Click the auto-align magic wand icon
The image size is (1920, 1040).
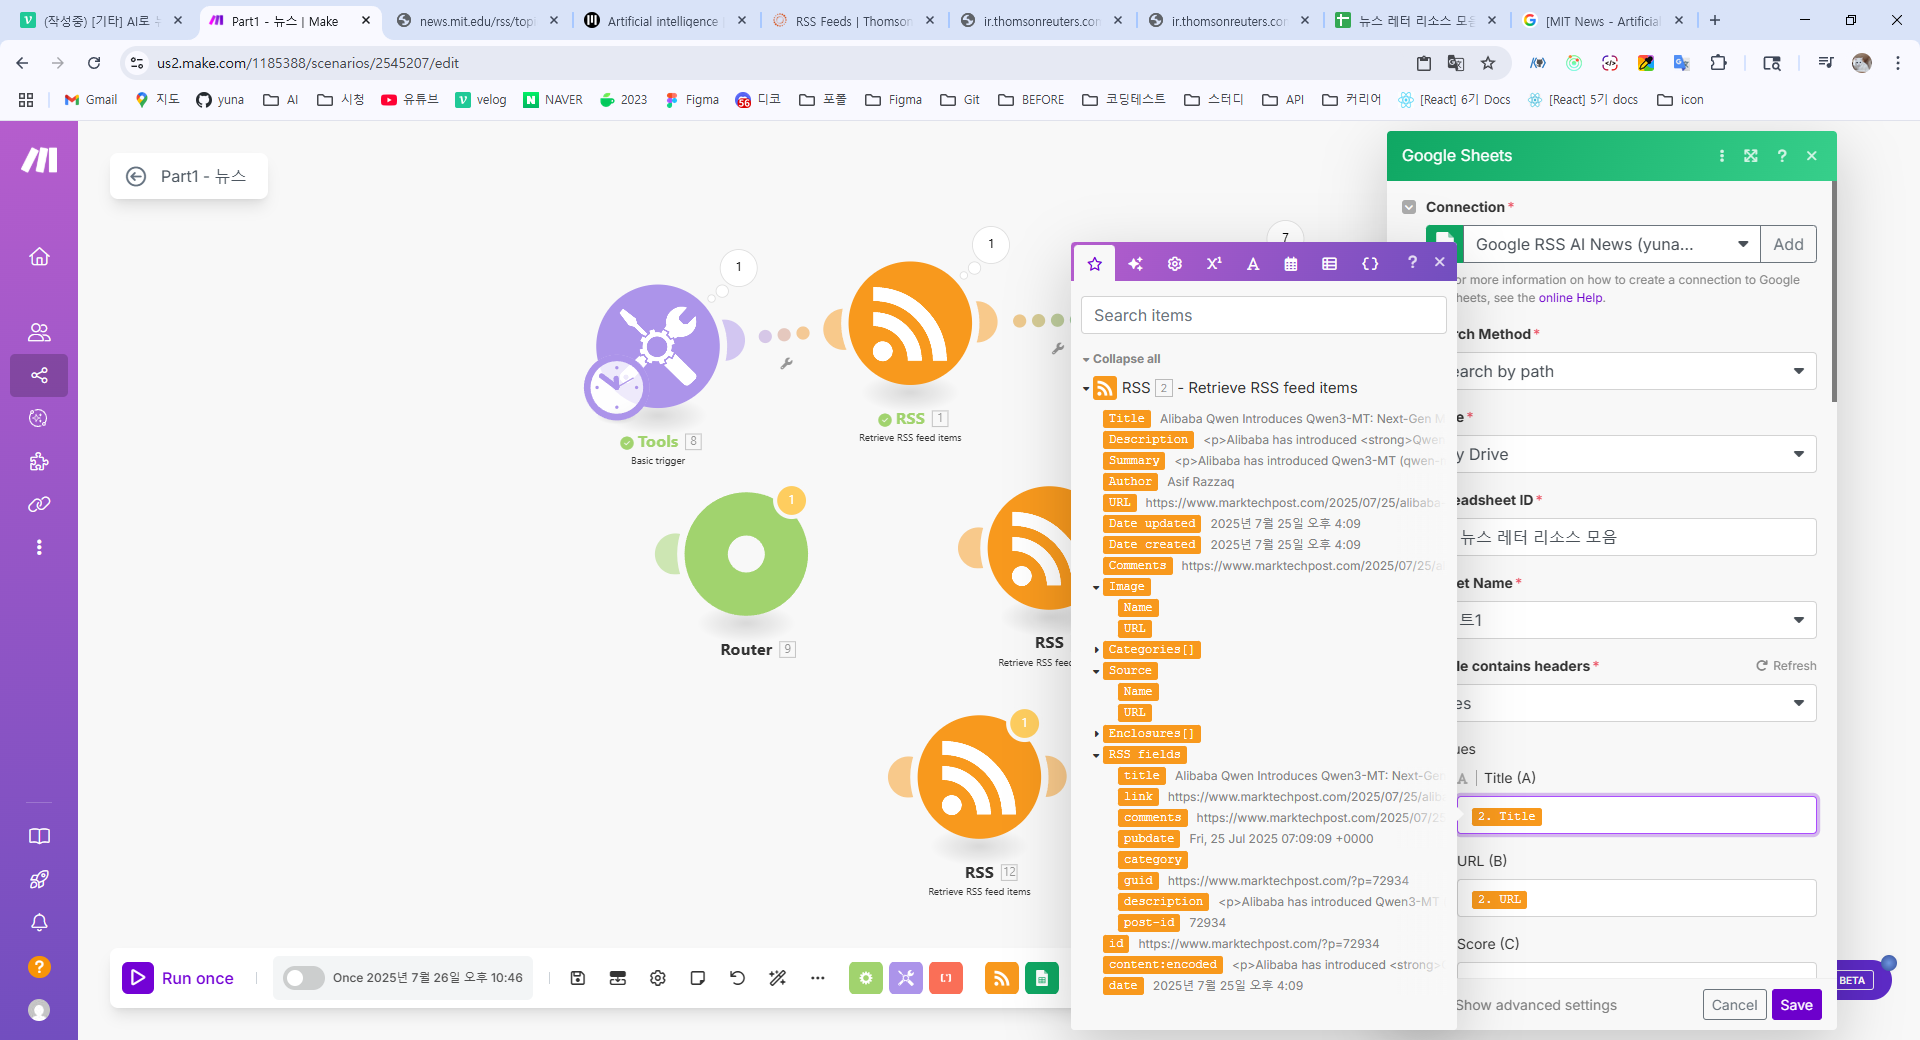[x=778, y=978]
